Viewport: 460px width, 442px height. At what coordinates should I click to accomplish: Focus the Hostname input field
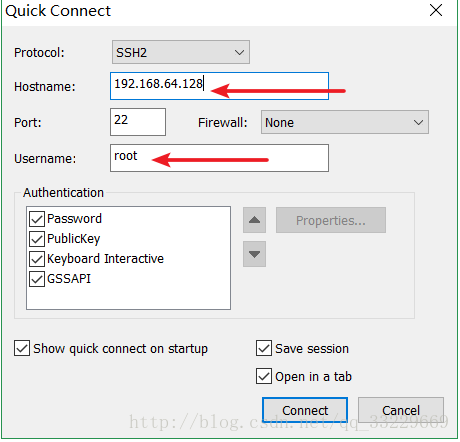(219, 86)
